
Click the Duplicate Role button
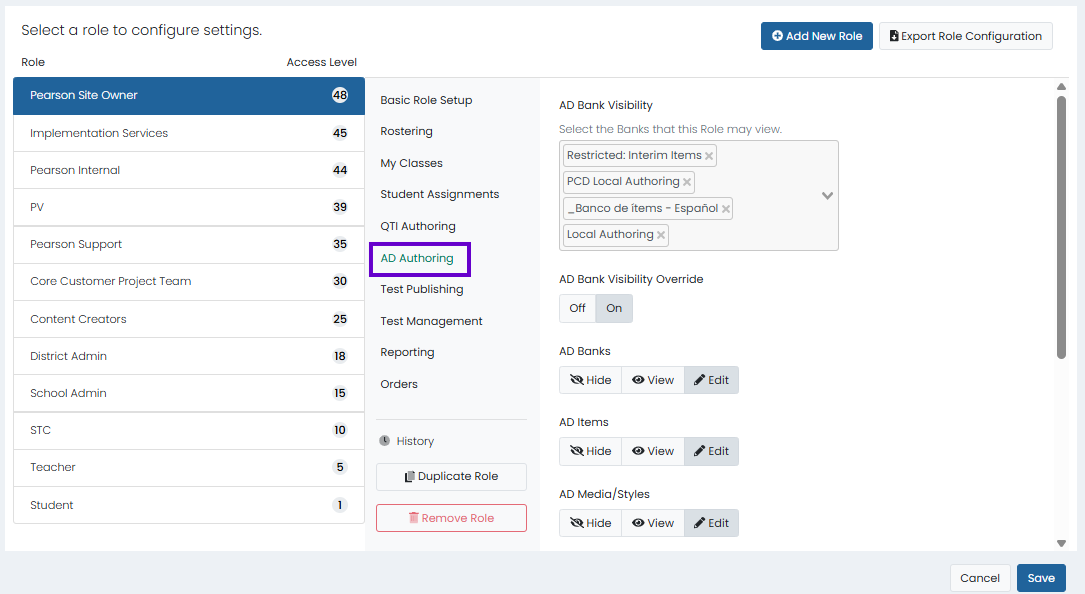[x=451, y=476]
